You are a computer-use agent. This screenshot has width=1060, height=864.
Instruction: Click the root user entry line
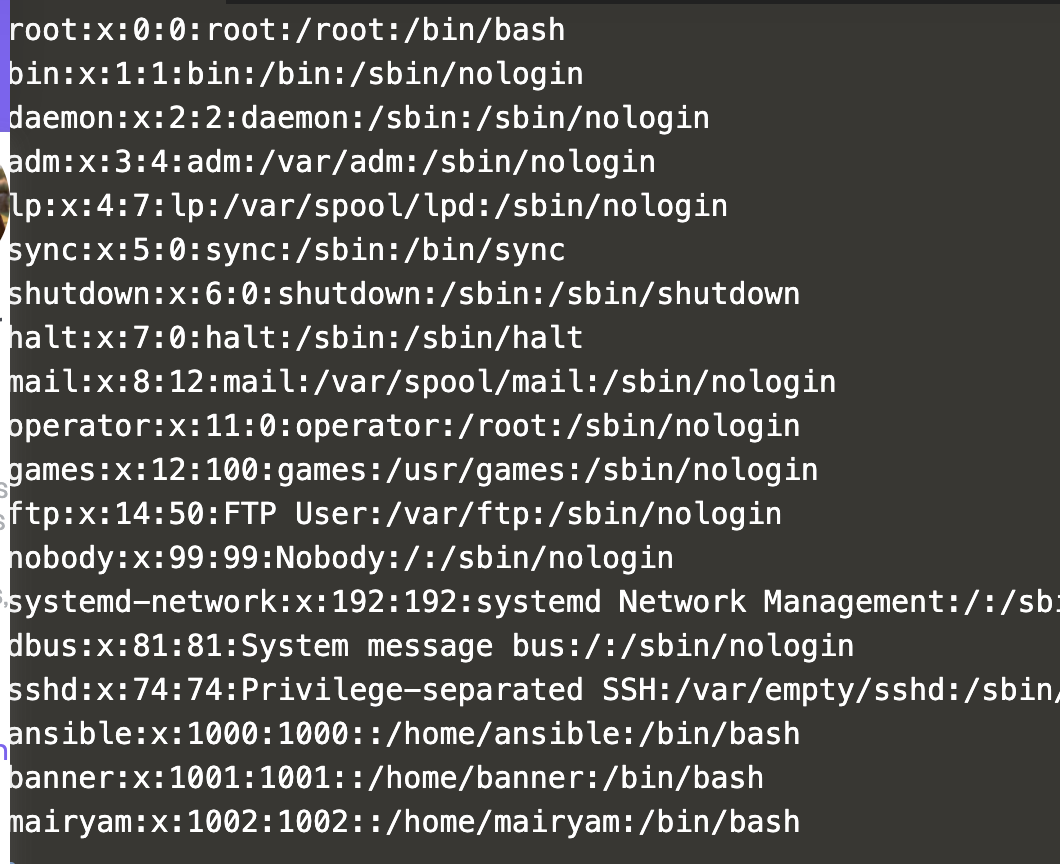click(x=286, y=30)
